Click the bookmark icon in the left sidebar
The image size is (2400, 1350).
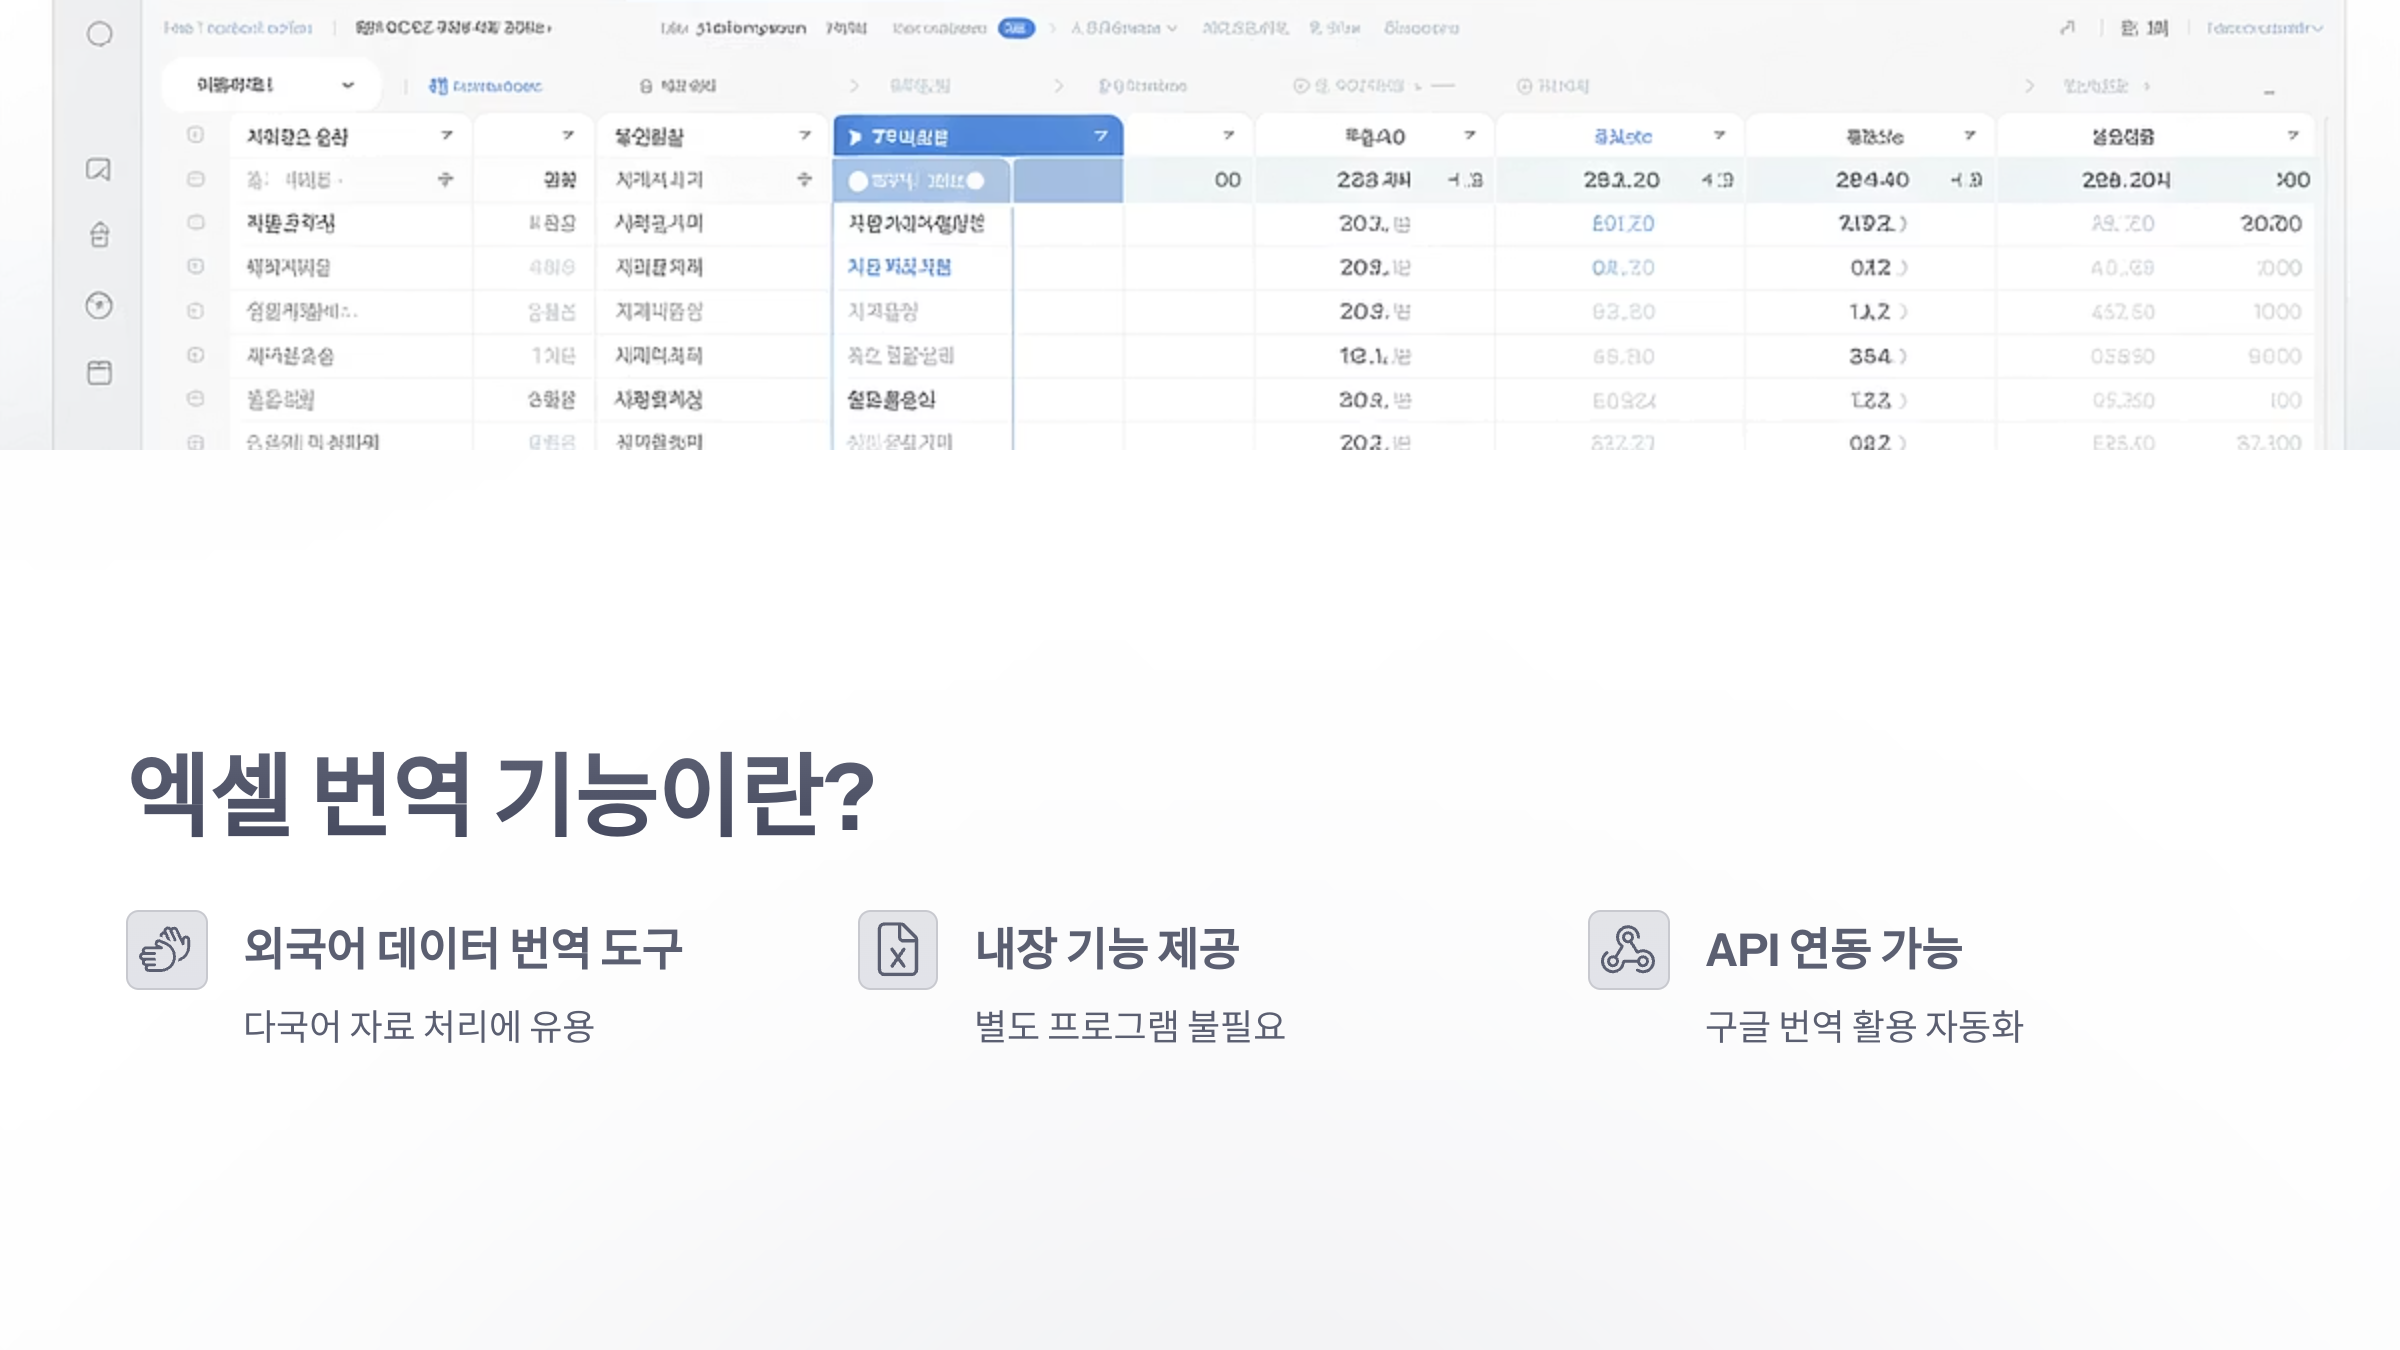(100, 169)
